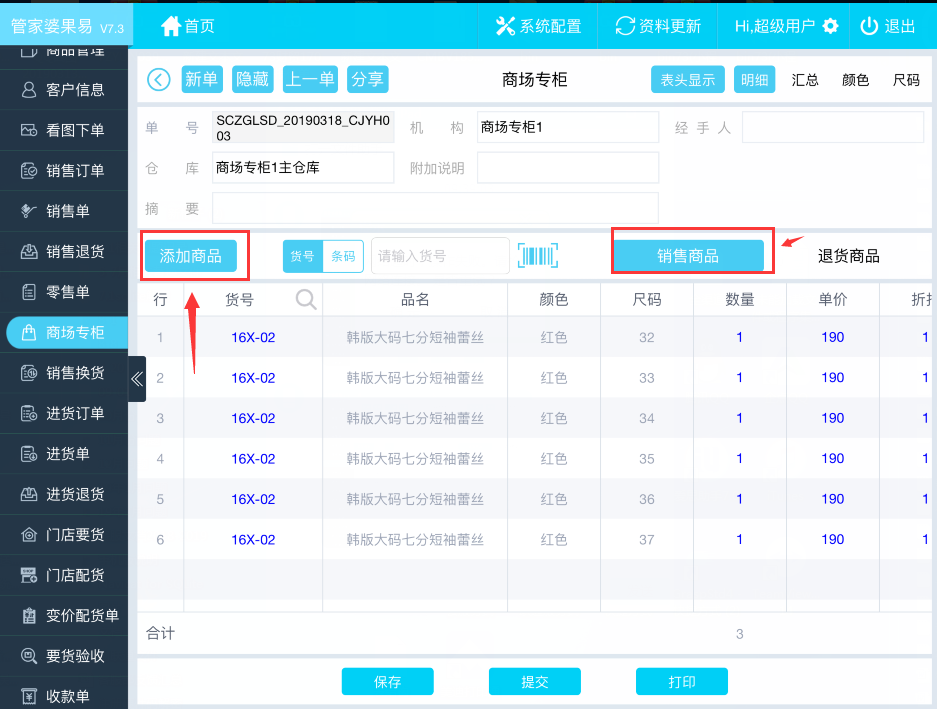Image resolution: width=937 pixels, height=709 pixels.
Task: Click the 隐藏 button
Action: (253, 80)
